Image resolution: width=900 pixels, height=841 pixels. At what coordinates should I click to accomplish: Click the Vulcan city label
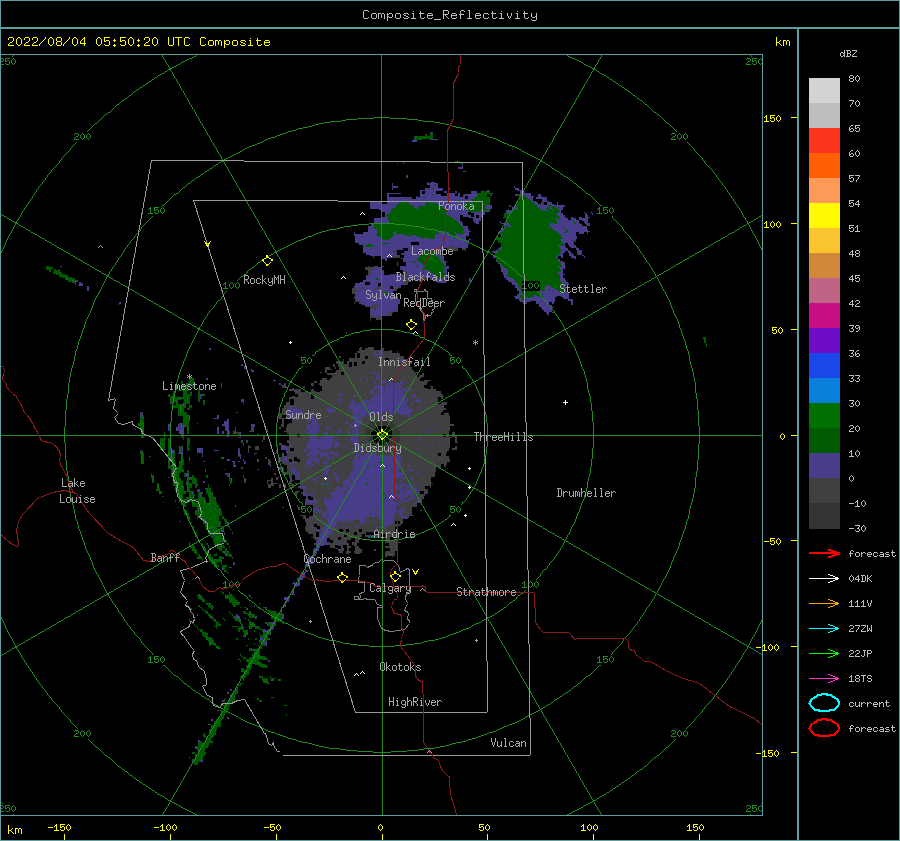click(508, 742)
